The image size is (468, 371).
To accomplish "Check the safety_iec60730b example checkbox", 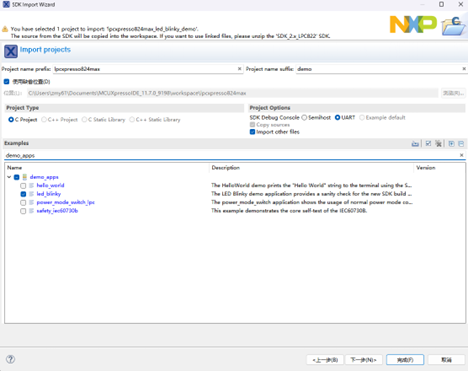I will point(23,211).
